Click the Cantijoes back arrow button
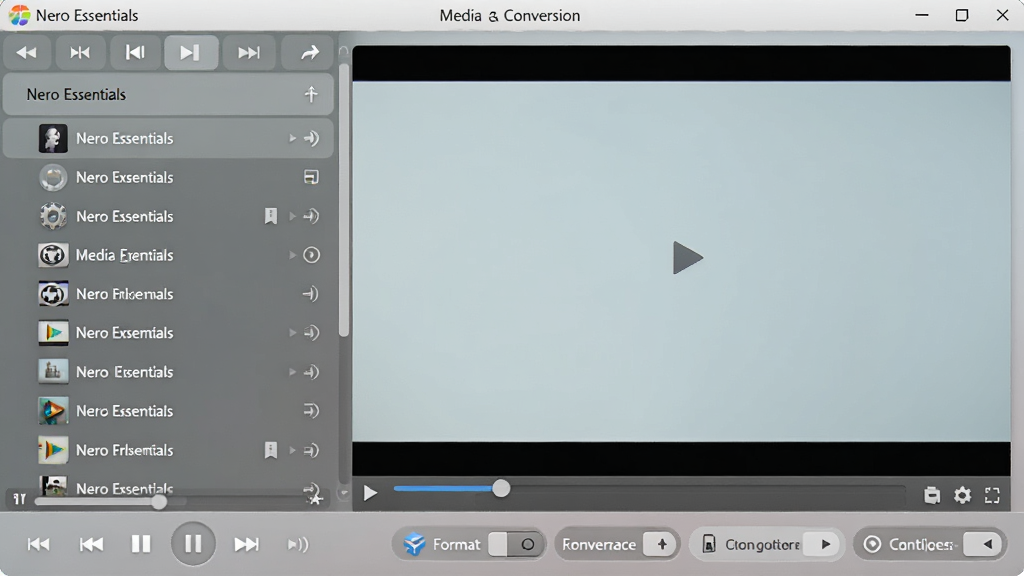 click(x=984, y=544)
